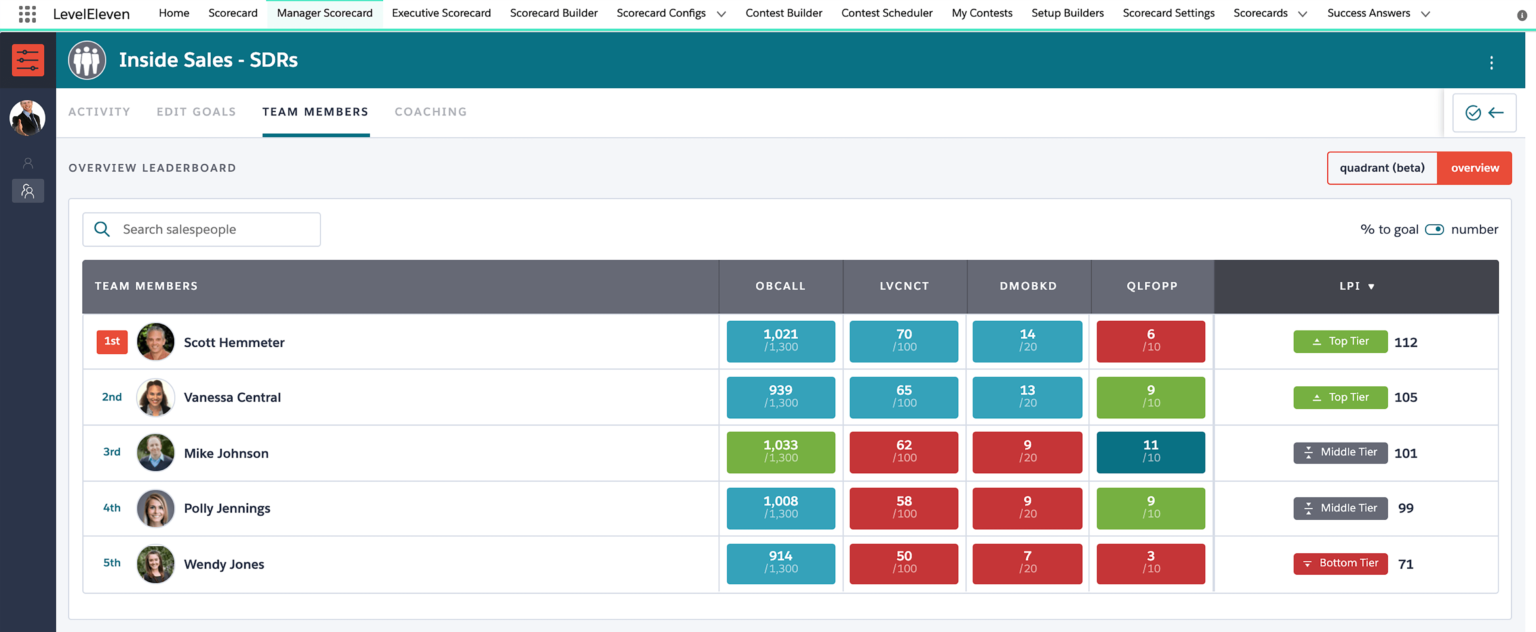Viewport: 1536px width, 632px height.
Task: Open the Contest Scheduler menu item
Action: pos(886,13)
